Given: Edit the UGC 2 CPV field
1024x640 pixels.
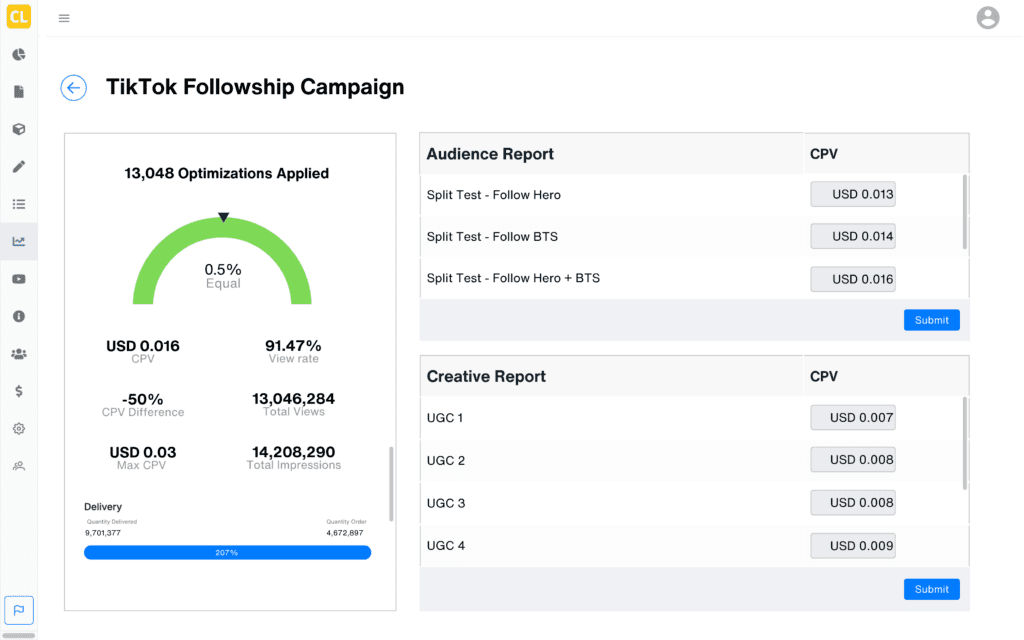Looking at the screenshot, I should pyautogui.click(x=853, y=460).
